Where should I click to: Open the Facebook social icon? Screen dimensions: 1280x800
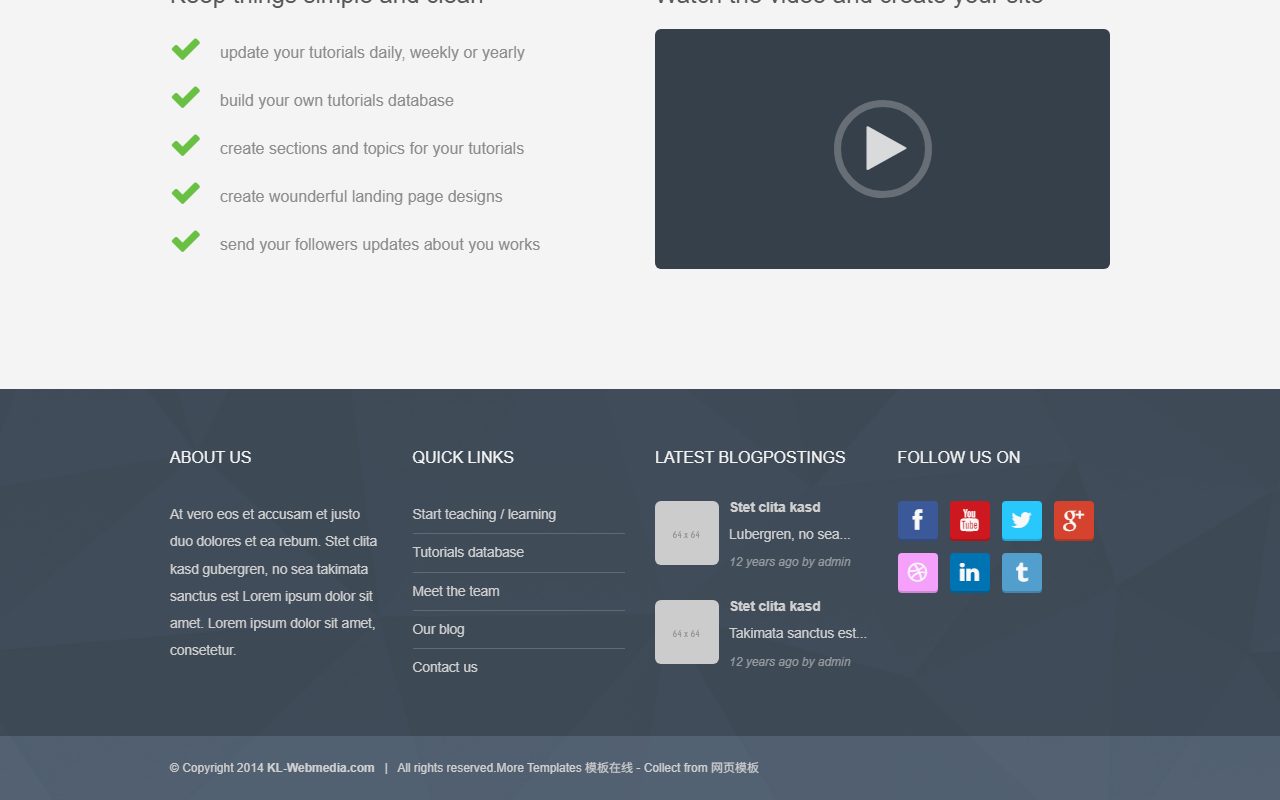click(918, 521)
